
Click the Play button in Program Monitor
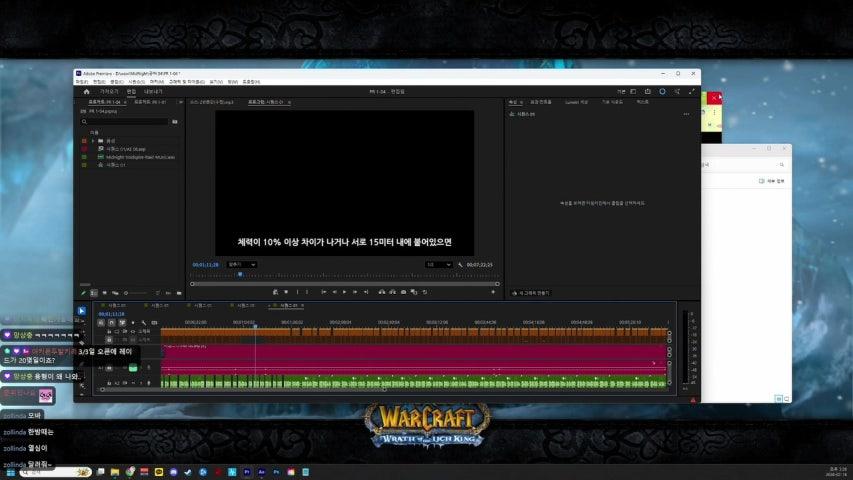pyautogui.click(x=344, y=292)
